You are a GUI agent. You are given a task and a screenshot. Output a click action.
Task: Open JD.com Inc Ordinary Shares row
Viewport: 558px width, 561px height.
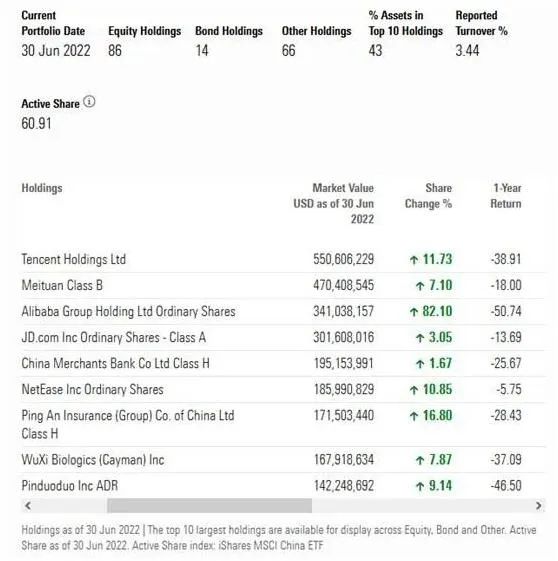114,337
